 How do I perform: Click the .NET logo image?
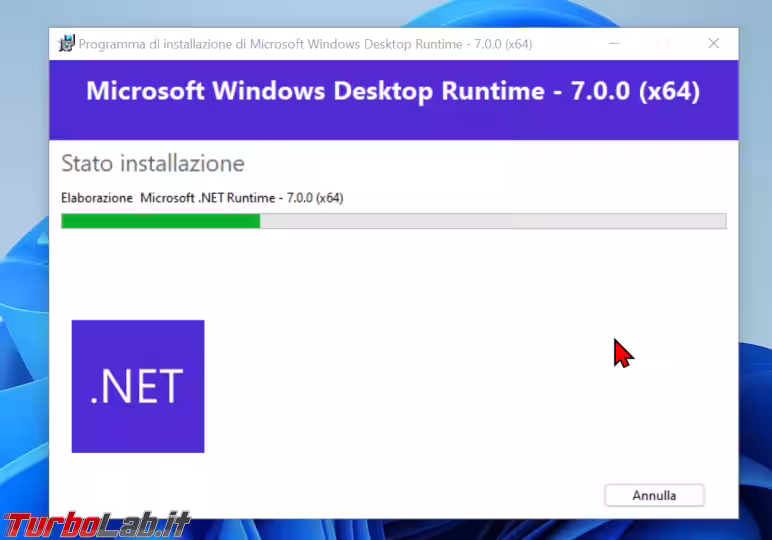pos(138,386)
